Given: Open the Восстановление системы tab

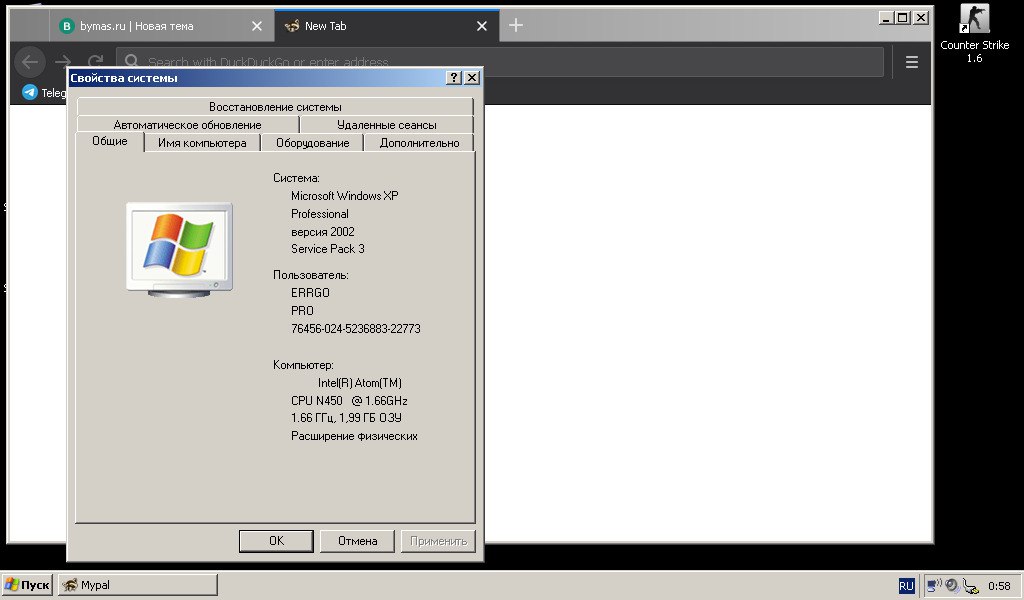Looking at the screenshot, I should tap(275, 107).
